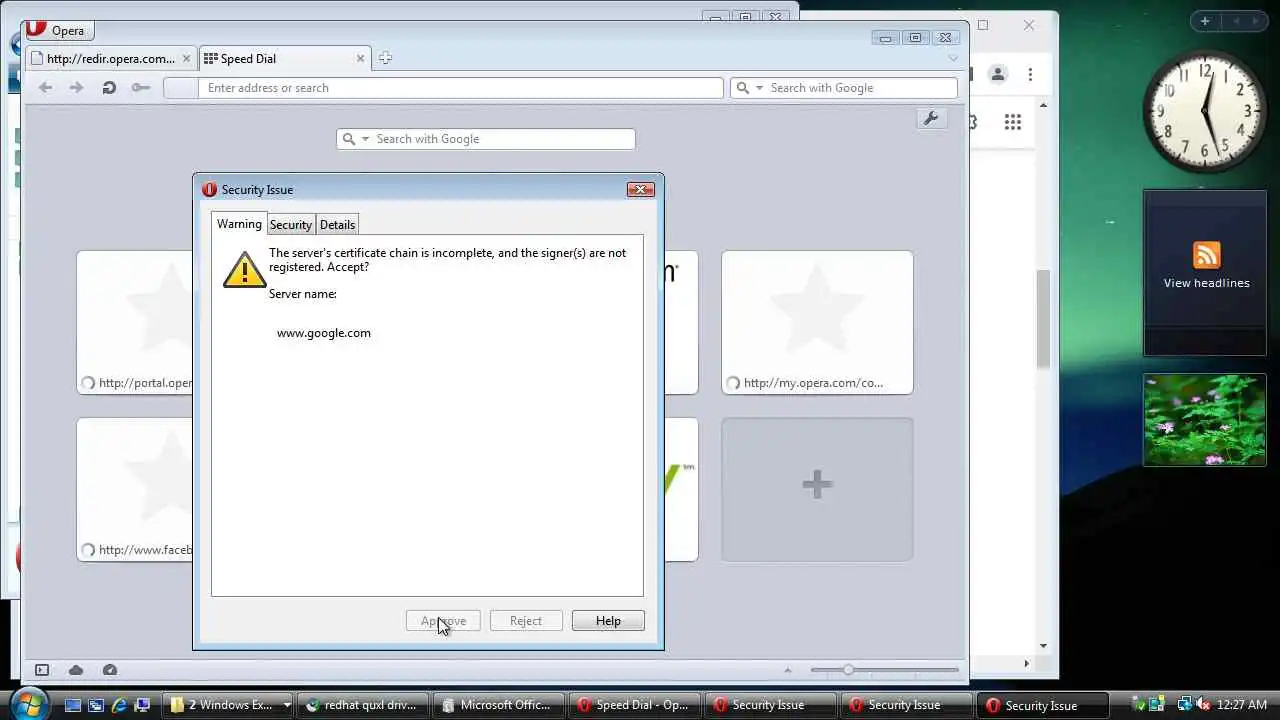This screenshot has width=1280, height=720.
Task: Open a new tab with plus icon
Action: pos(385,58)
